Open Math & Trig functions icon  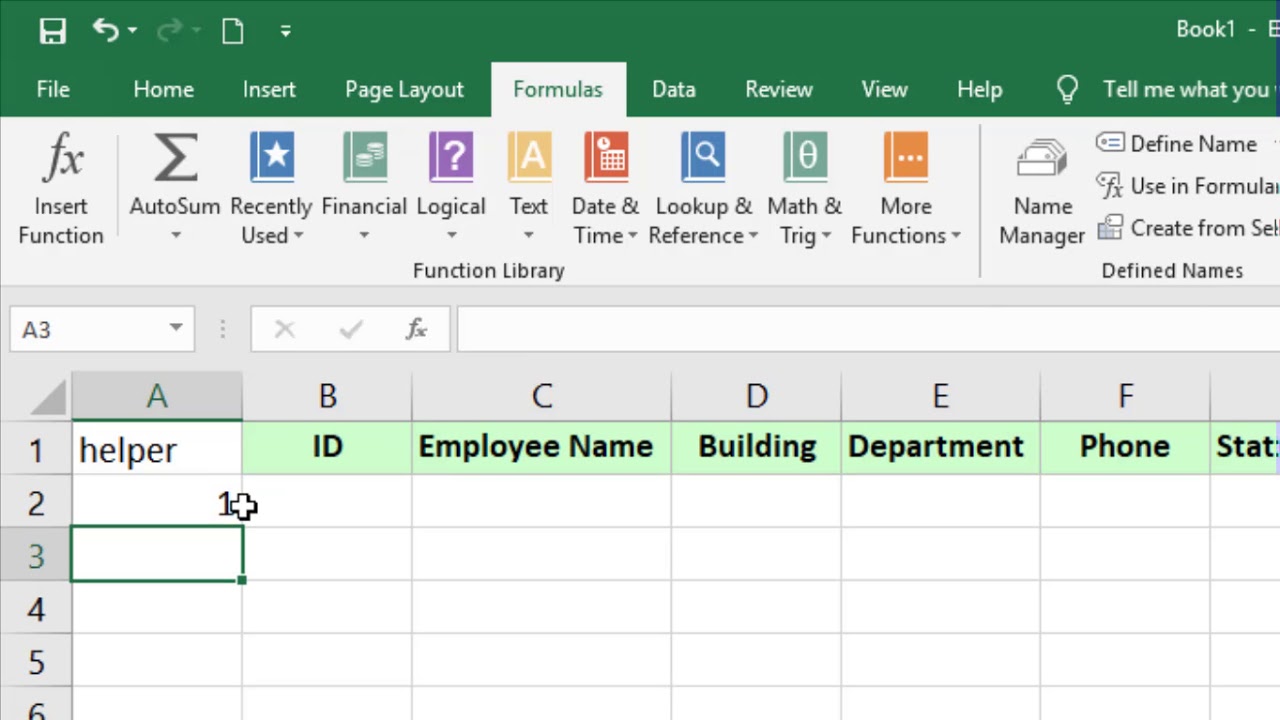[x=804, y=158]
